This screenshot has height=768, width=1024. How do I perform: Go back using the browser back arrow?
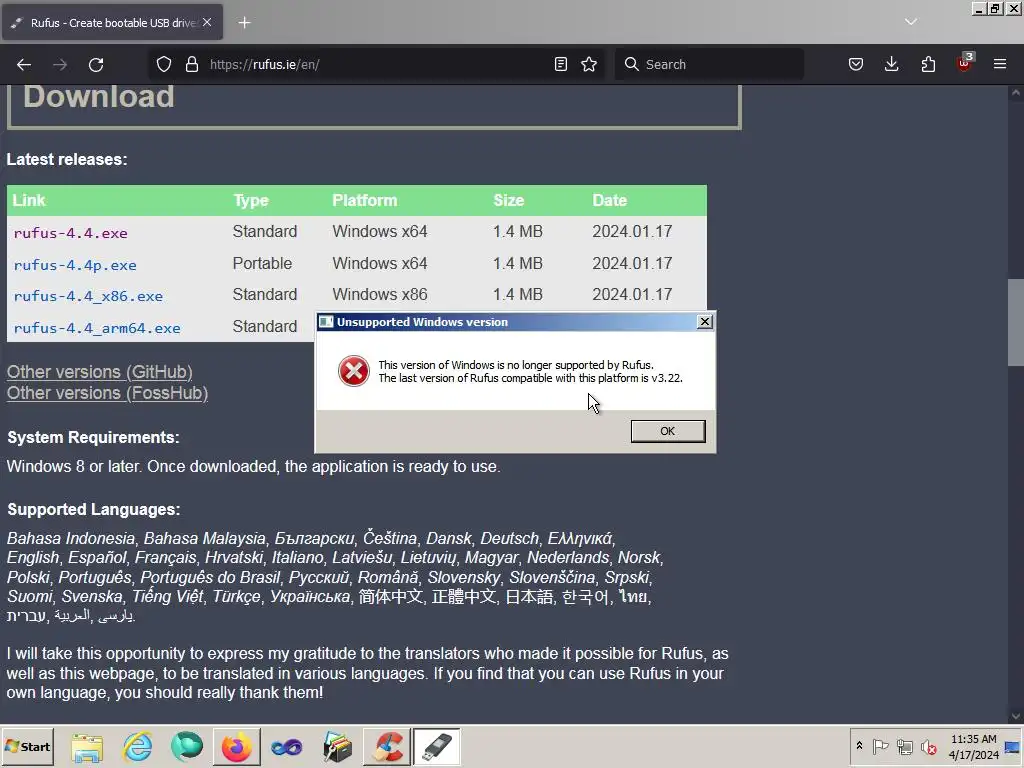pos(24,65)
